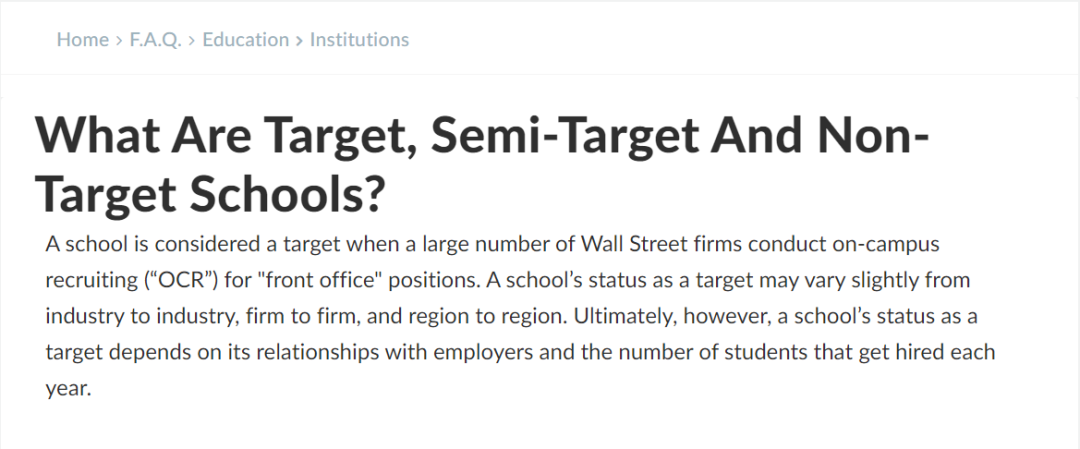Go to the Home breadcrumb link
Viewport: 1080px width, 449px height.
tap(82, 40)
